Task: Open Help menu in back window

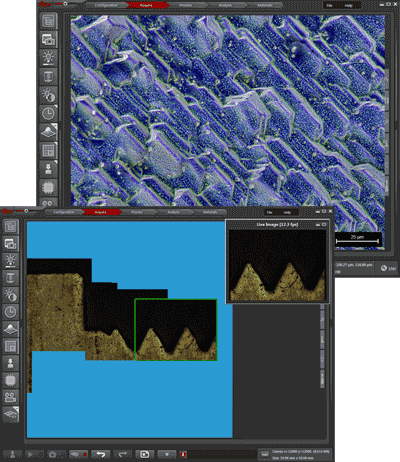Action: tap(348, 6)
